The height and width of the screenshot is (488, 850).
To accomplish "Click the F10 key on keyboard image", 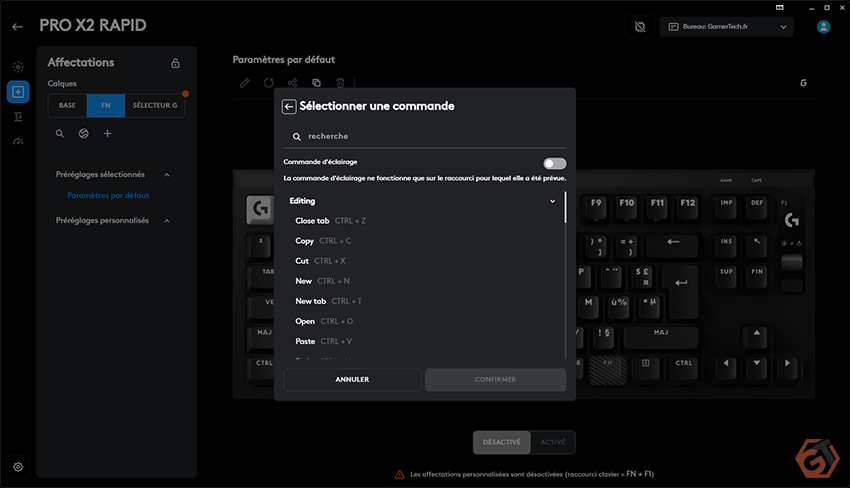I will [627, 207].
